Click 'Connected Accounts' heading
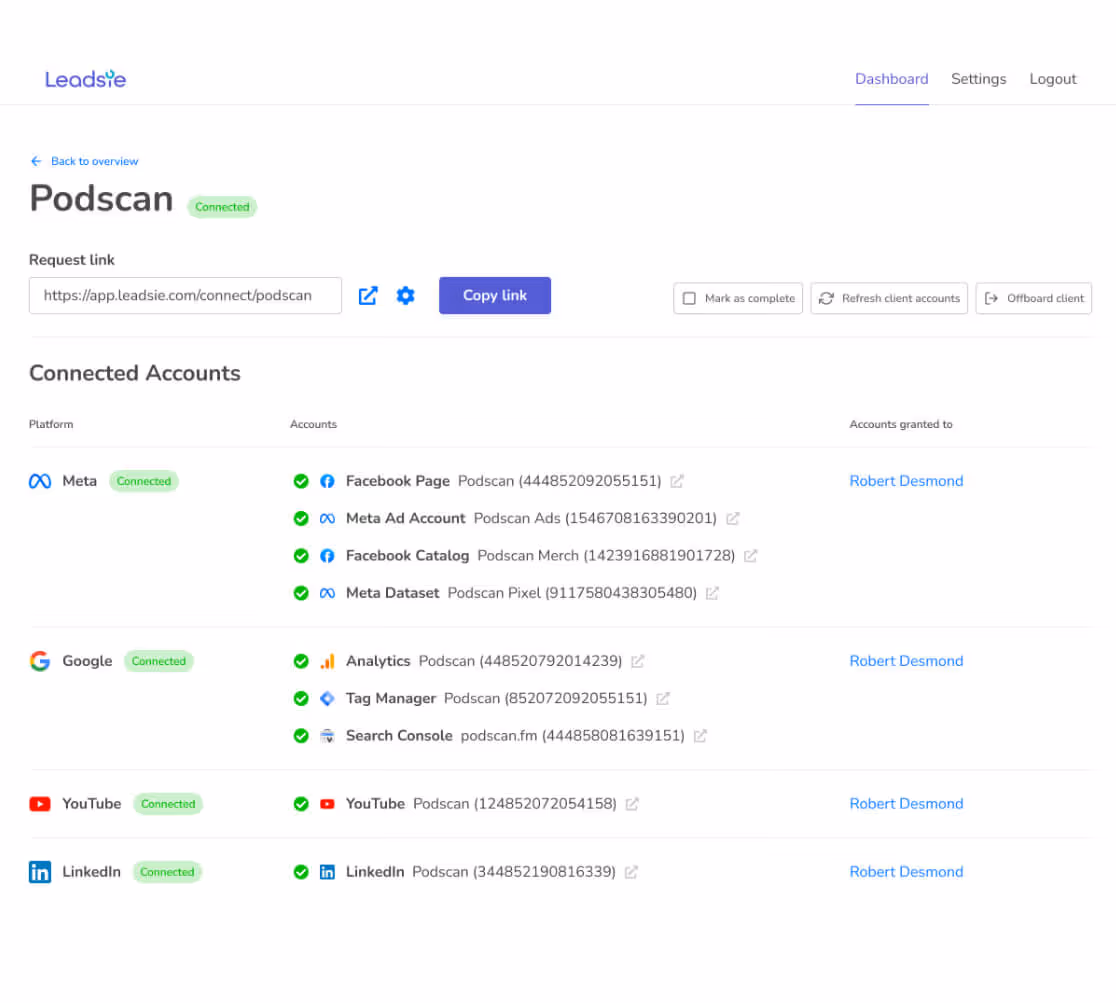 click(x=135, y=373)
